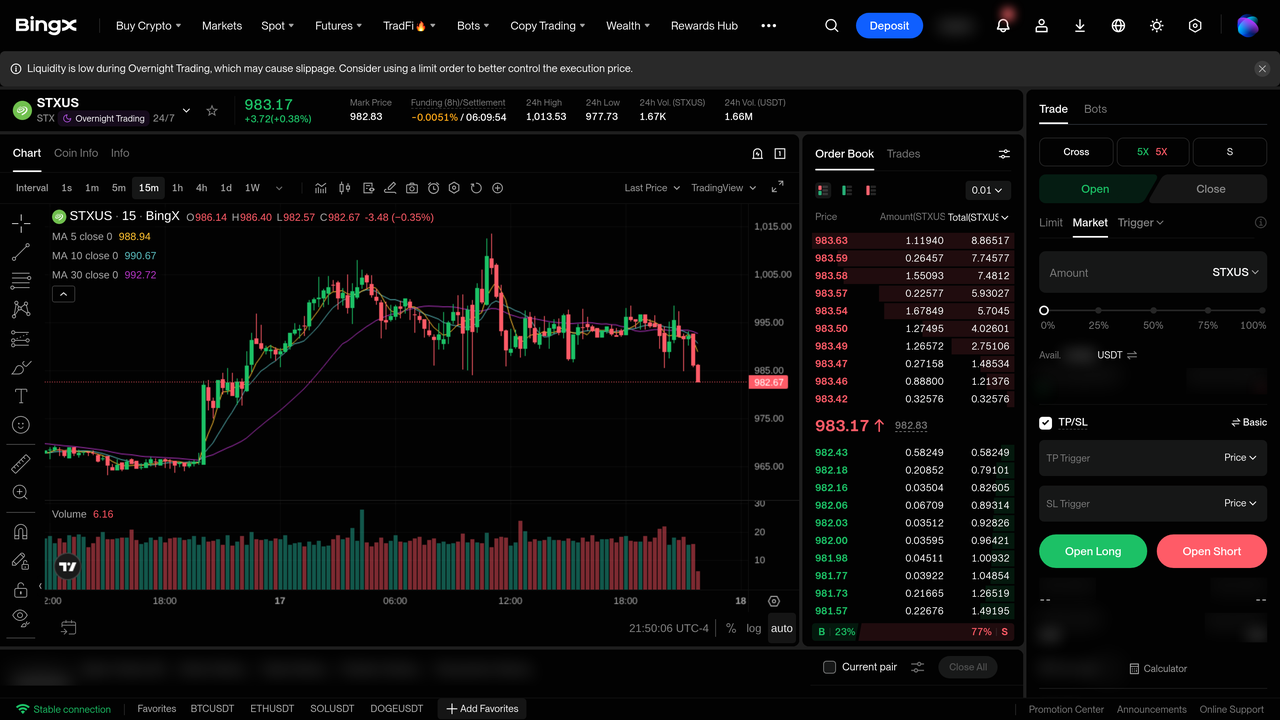
Task: Set amount slider to 50%
Action: (x=1153, y=311)
